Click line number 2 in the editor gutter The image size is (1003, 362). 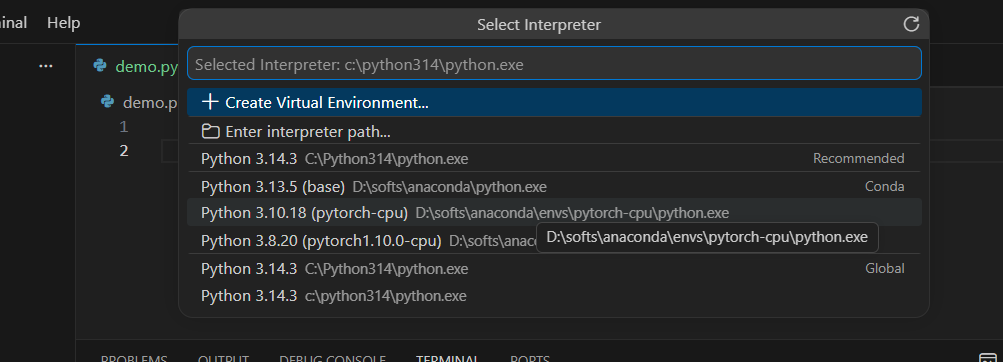pyautogui.click(x=124, y=150)
